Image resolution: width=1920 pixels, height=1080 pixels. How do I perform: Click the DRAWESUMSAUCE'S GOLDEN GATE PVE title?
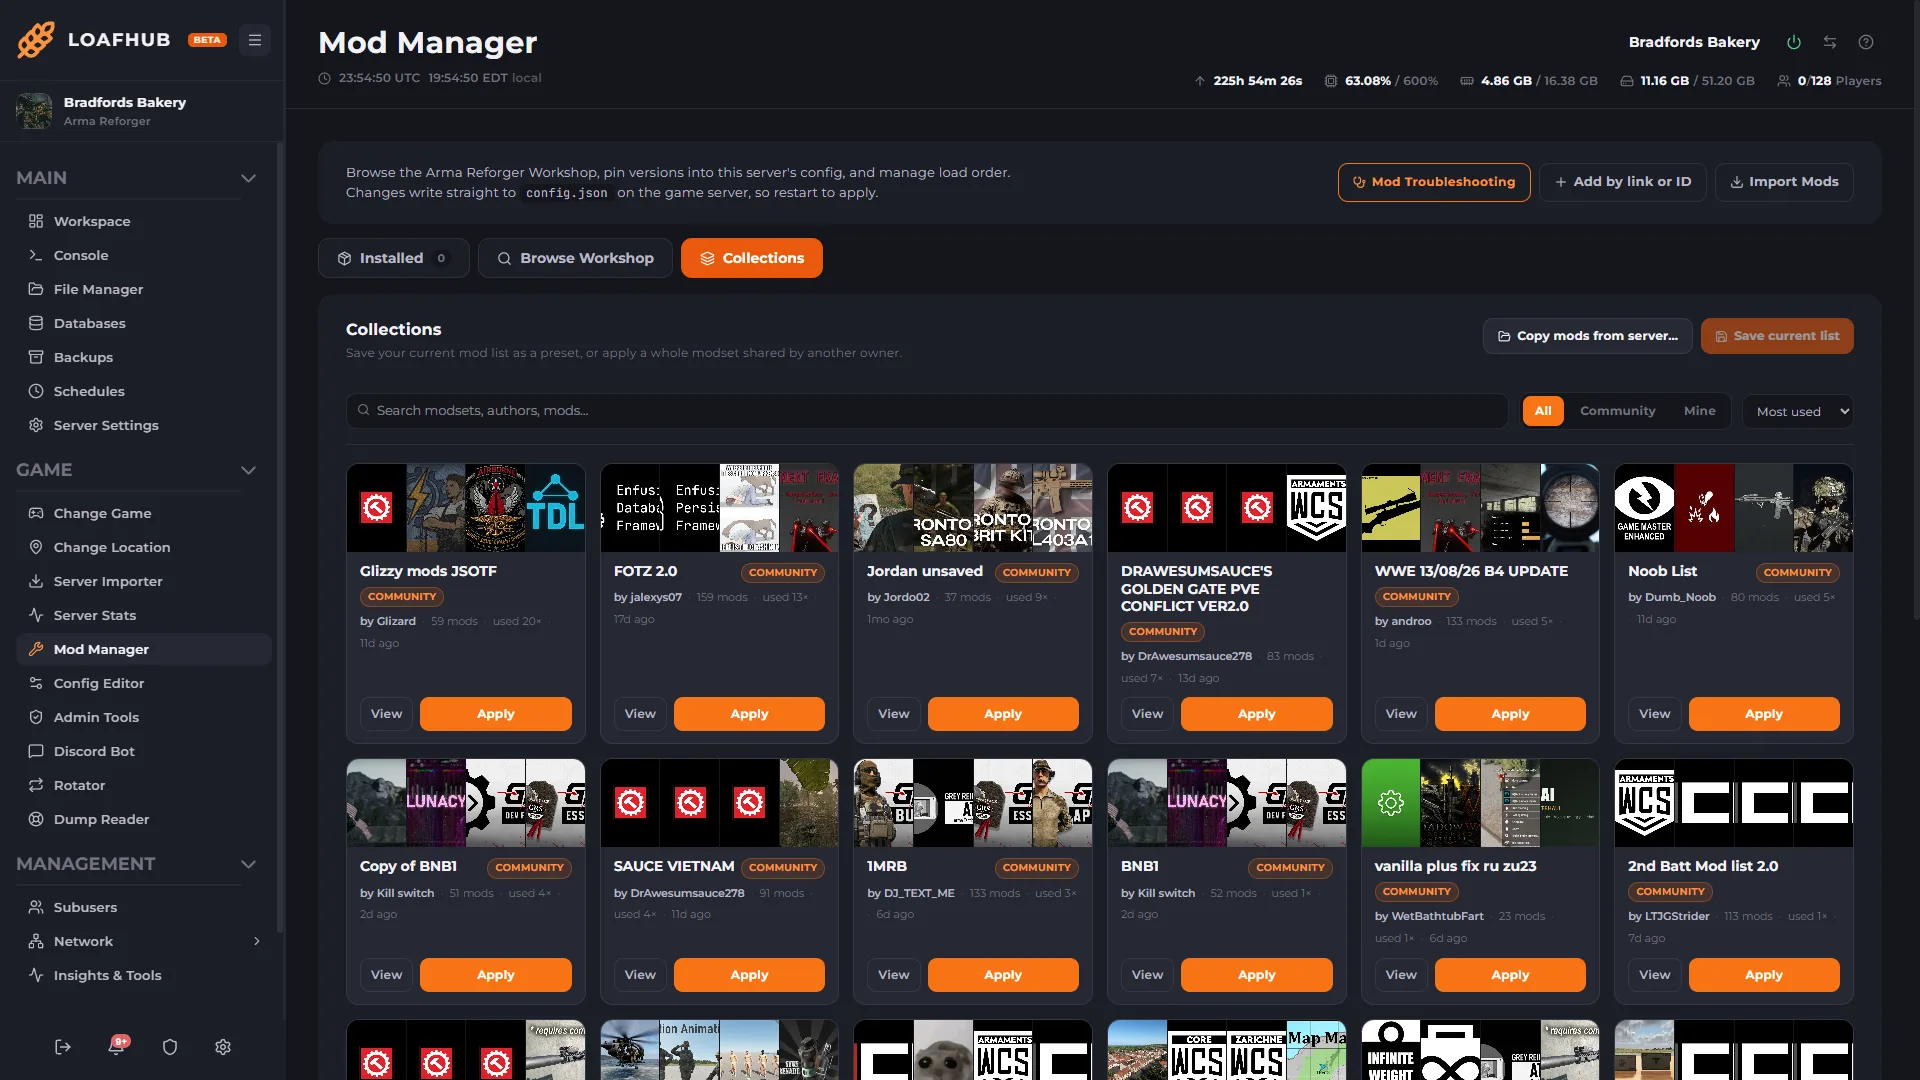[x=1197, y=588]
